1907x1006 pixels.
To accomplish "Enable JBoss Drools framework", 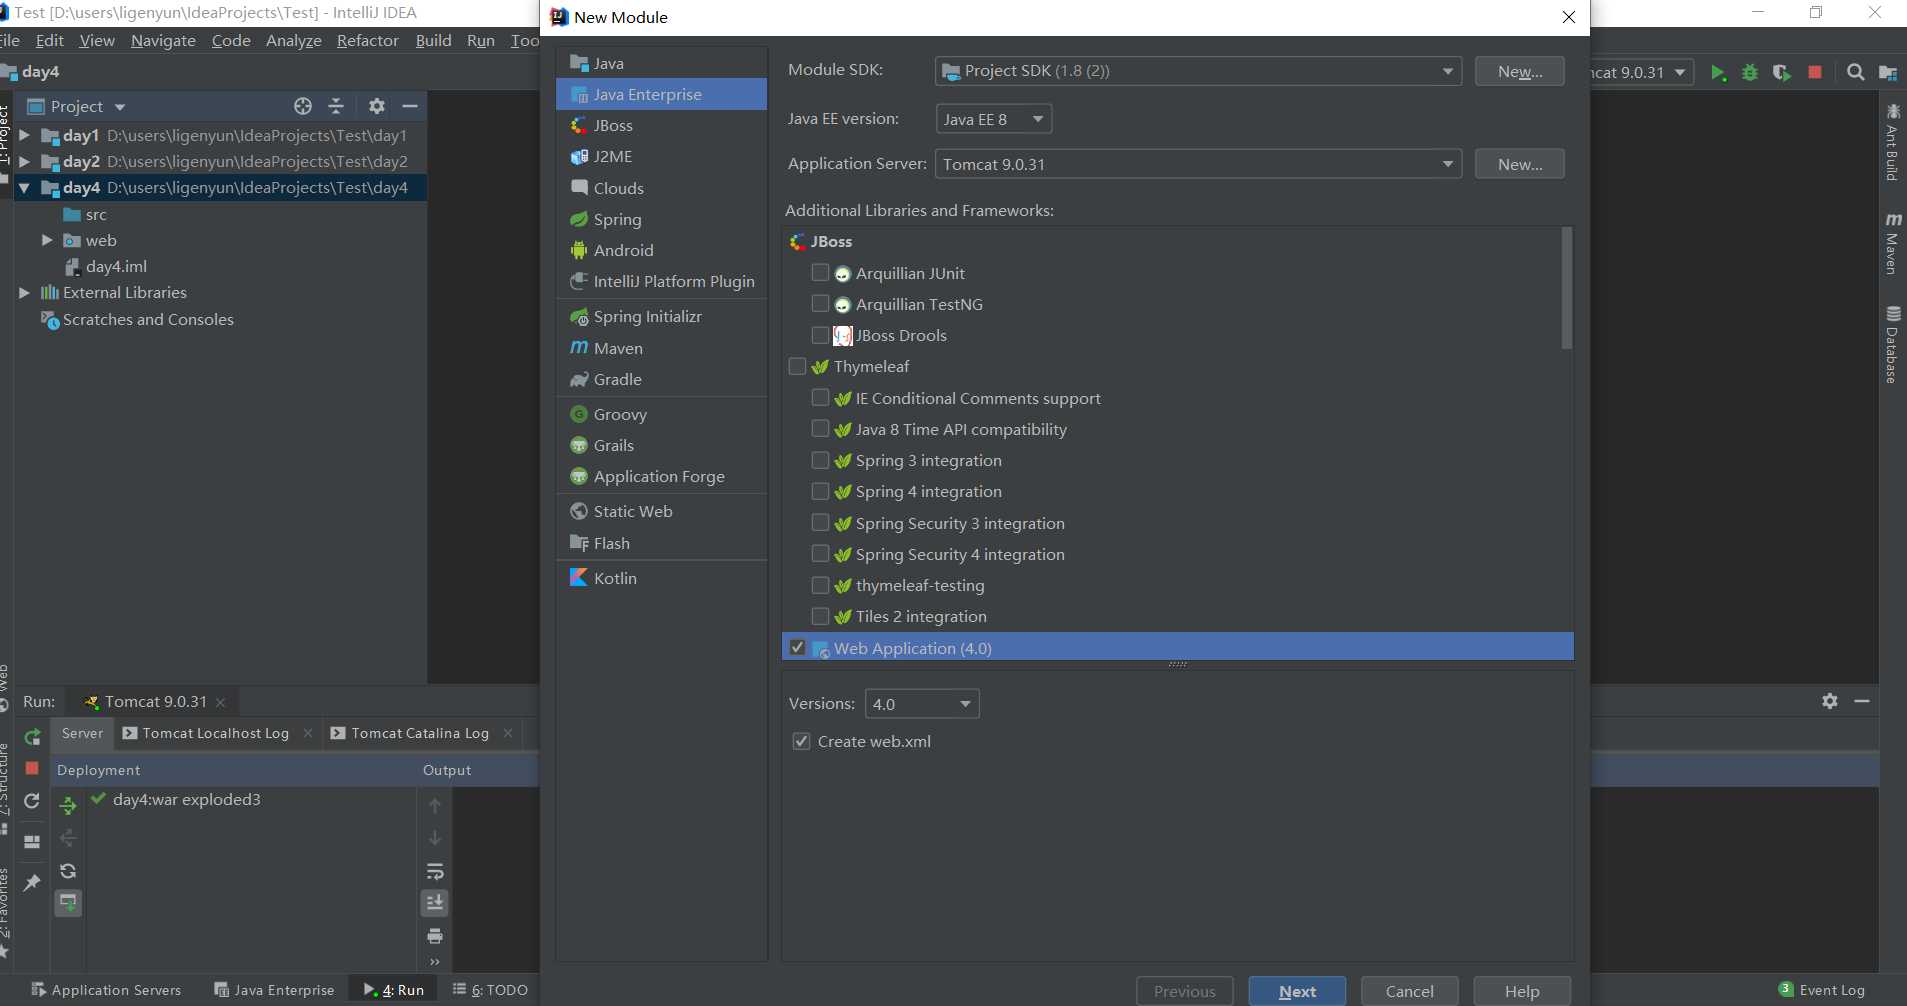I will pos(820,334).
